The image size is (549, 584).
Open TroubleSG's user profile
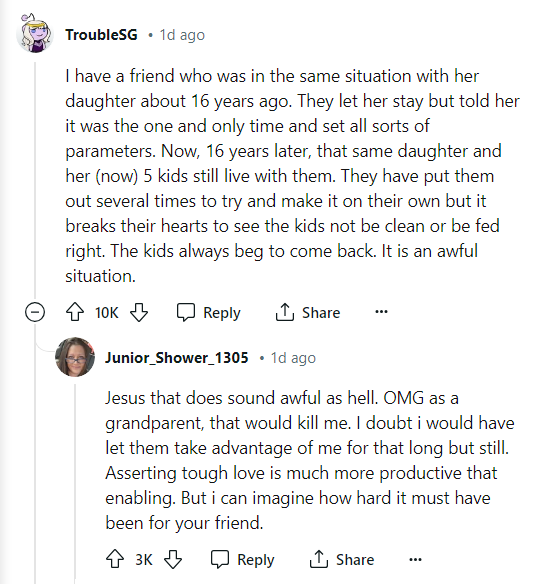101,35
